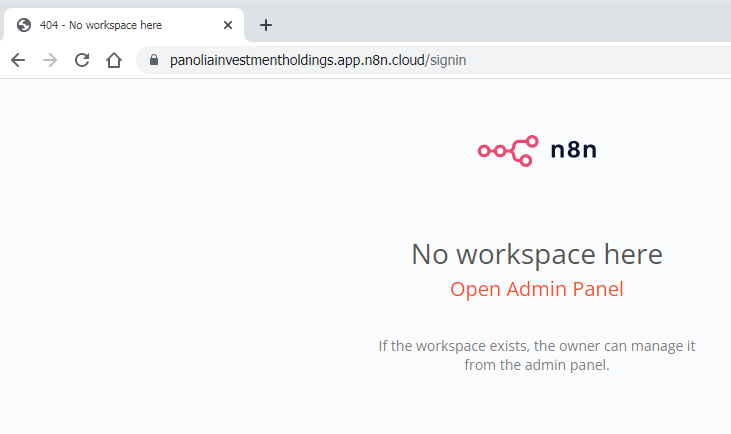This screenshot has height=434, width=731.
Task: Close the '404 - No workspace here' tab
Action: (228, 25)
